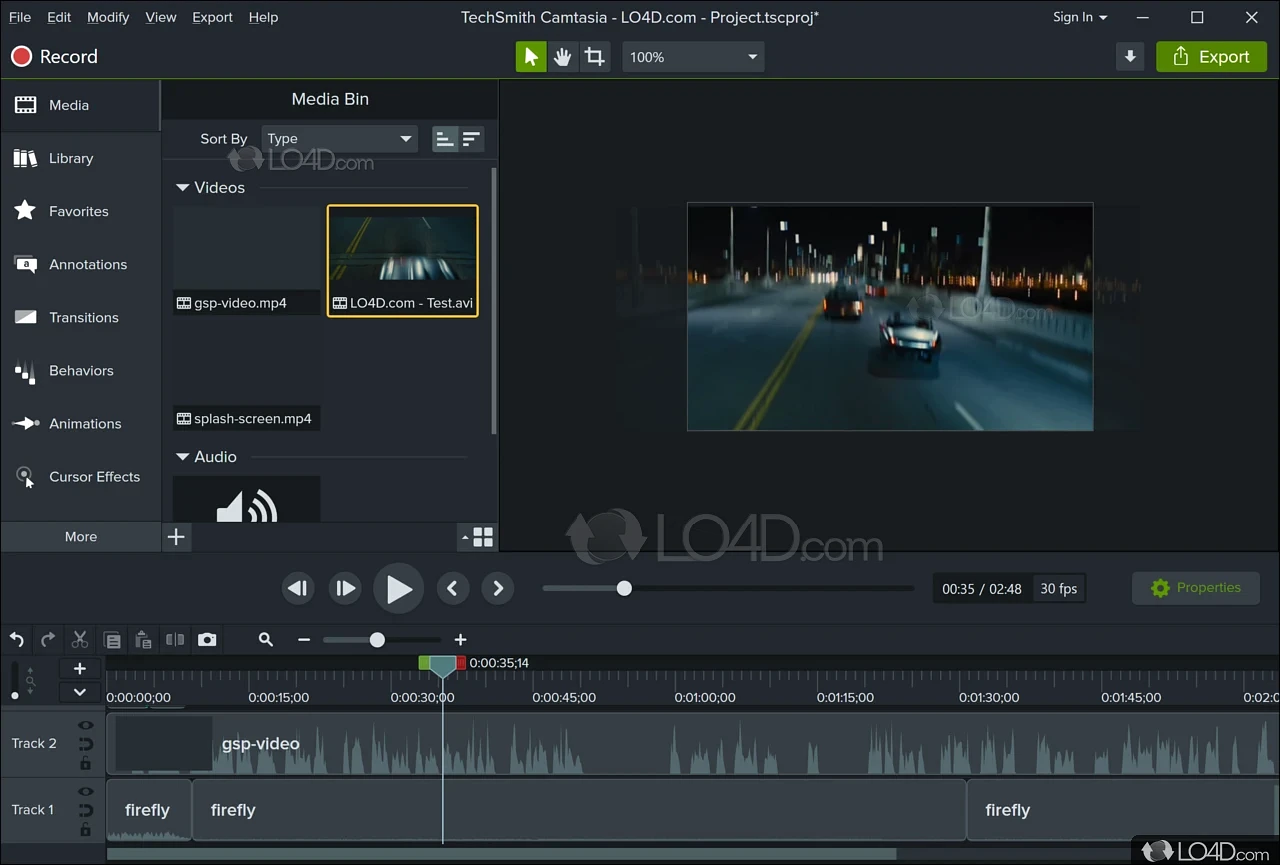Screen dimensions: 1280x865
Task: Click the timeline zoom slider handle
Action: point(377,640)
